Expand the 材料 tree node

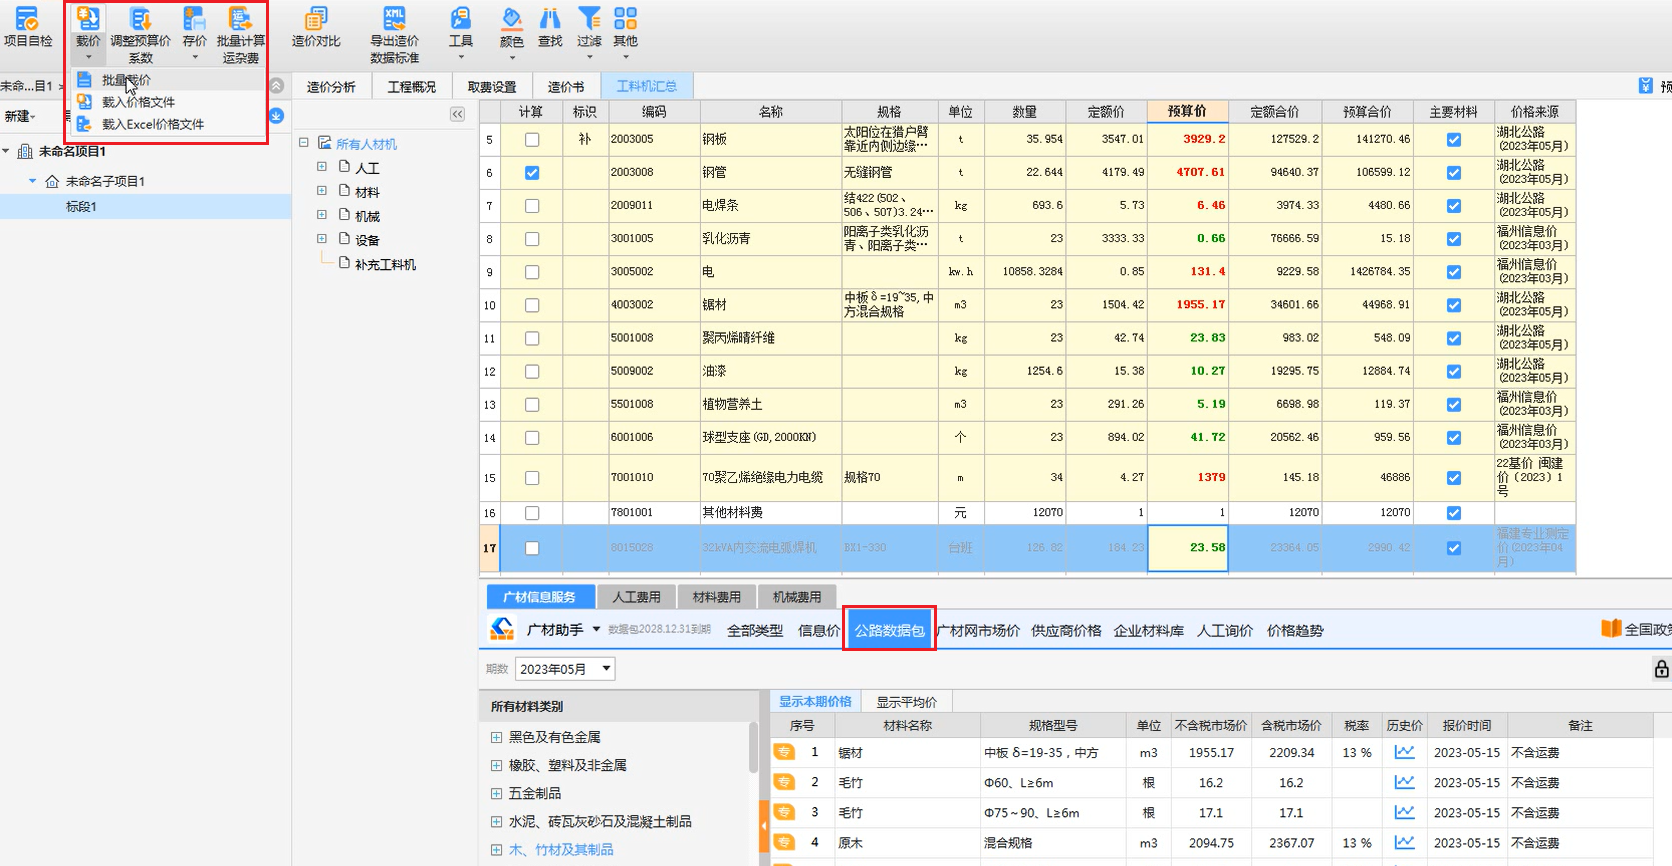coord(322,191)
